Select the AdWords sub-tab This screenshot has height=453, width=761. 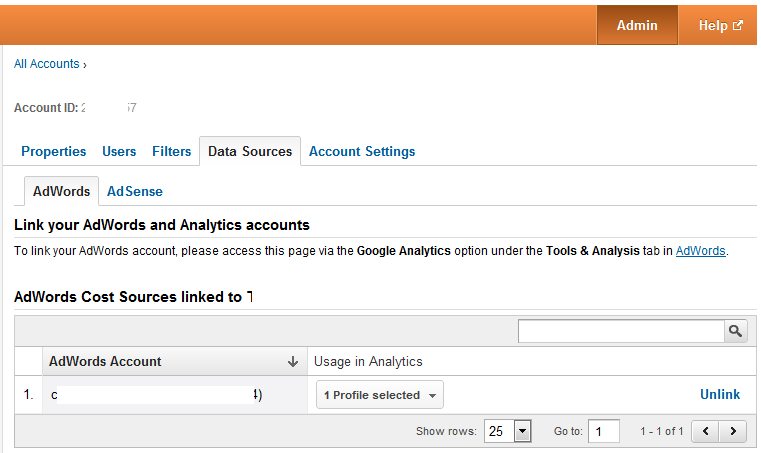[62, 191]
